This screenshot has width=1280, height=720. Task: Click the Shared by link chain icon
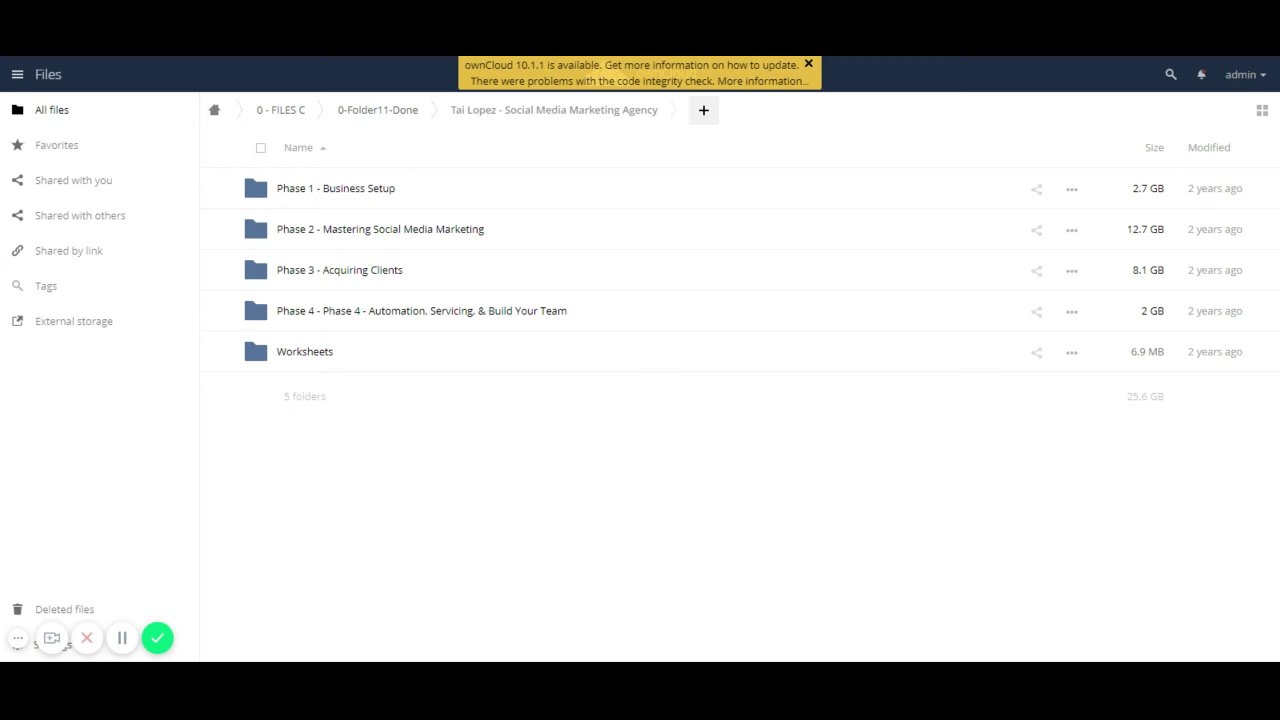[17, 250]
